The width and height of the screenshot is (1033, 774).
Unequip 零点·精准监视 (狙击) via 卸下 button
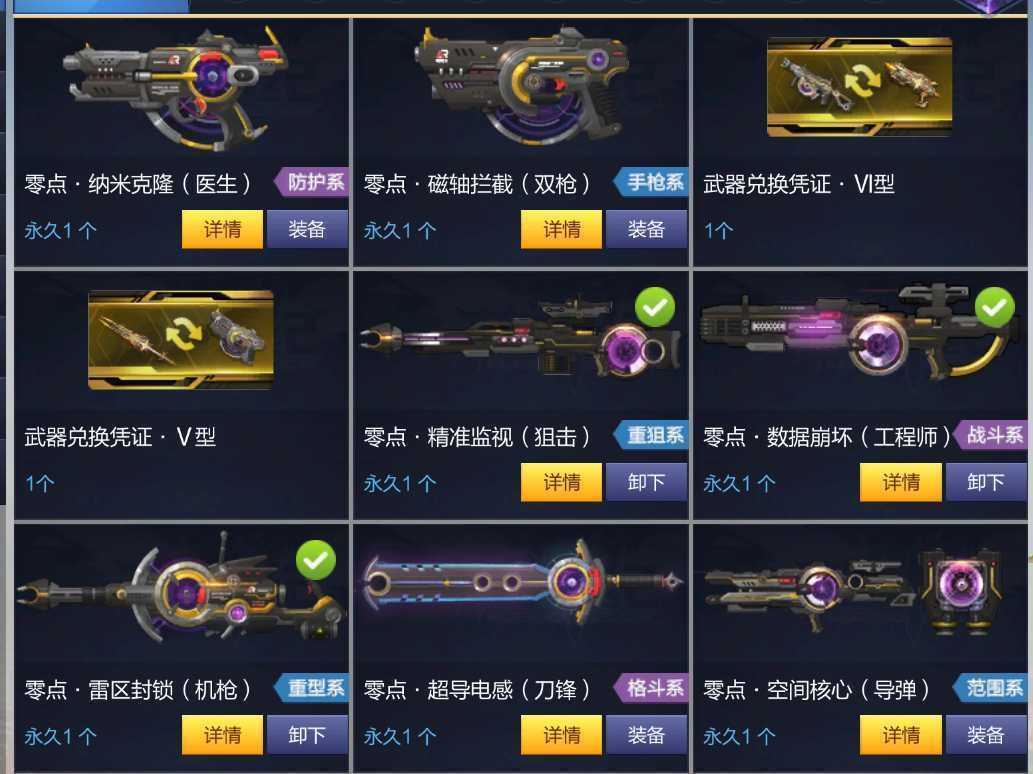click(x=646, y=482)
